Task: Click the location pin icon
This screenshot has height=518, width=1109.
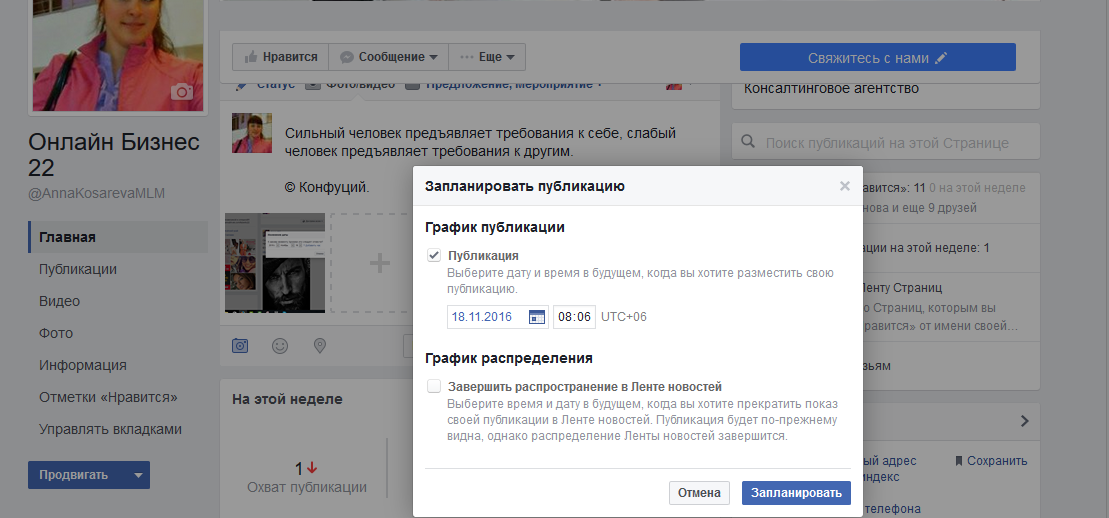Action: [320, 346]
